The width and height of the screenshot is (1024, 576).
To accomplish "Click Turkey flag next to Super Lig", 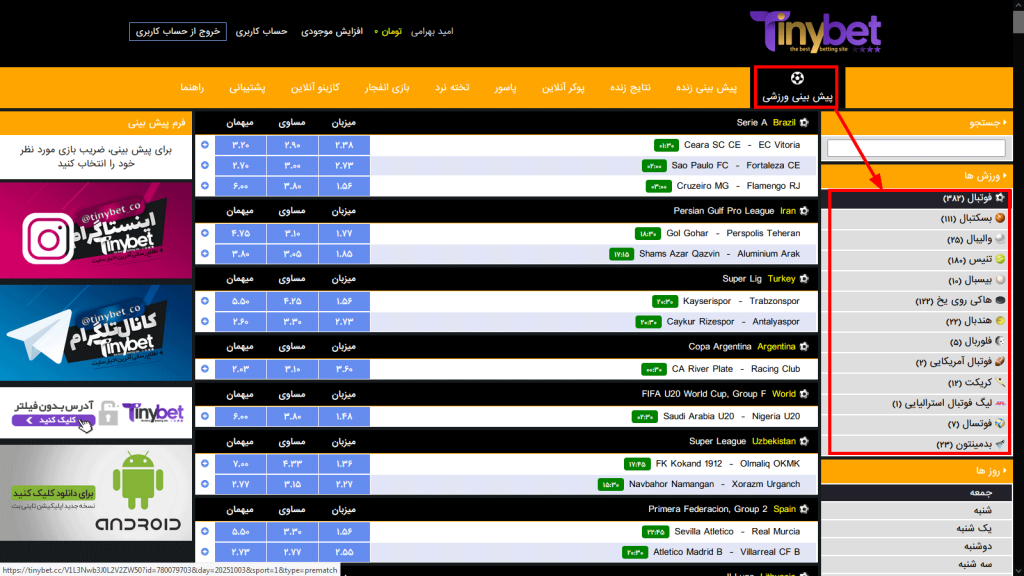I will (803, 278).
